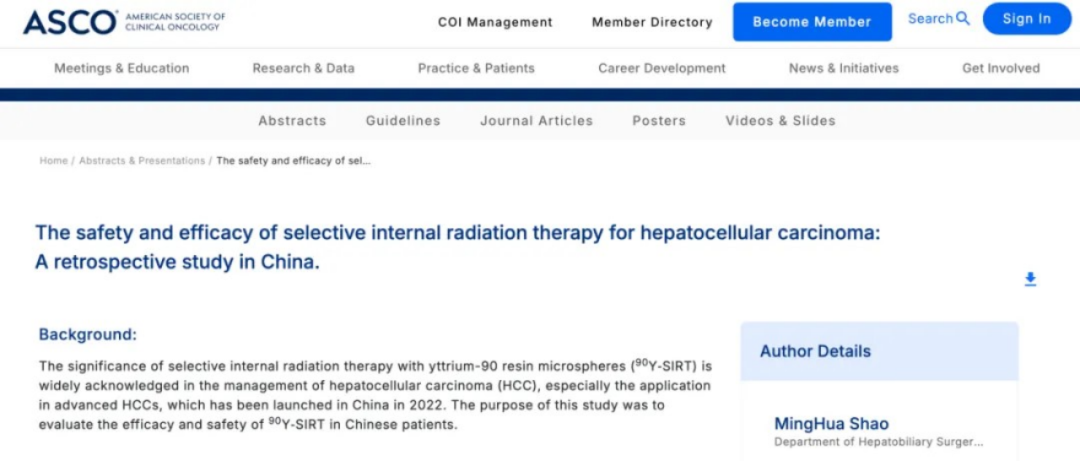Open Career Development menu

tap(662, 68)
